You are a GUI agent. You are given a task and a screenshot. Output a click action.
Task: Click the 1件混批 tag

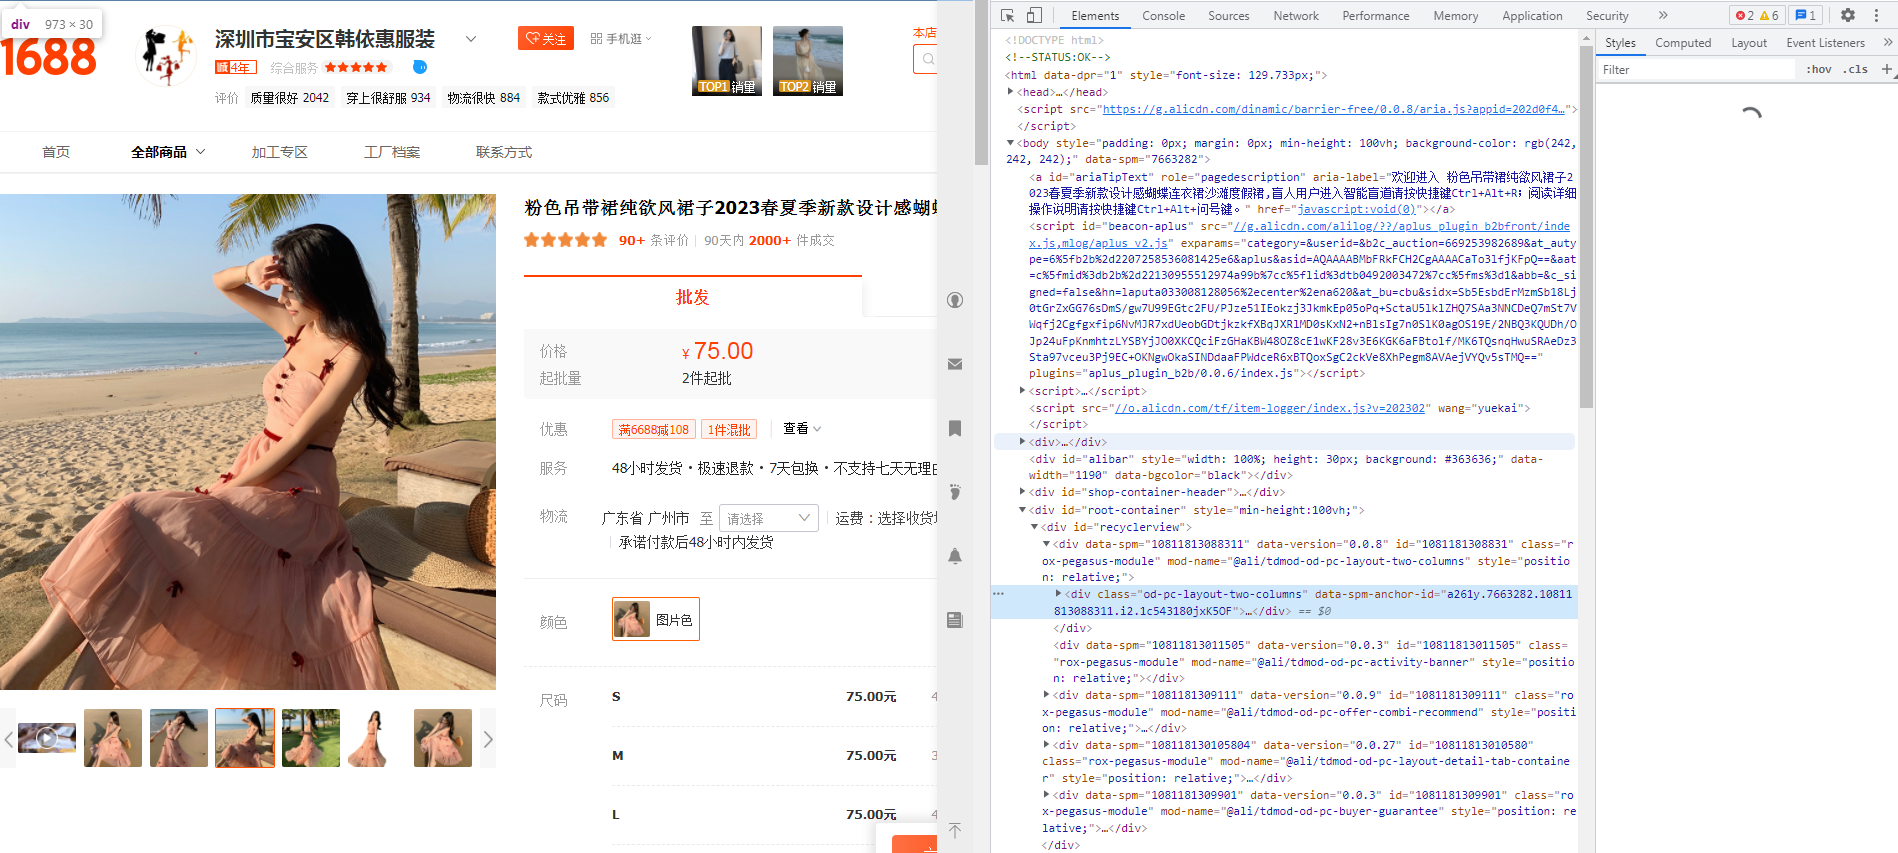click(729, 429)
